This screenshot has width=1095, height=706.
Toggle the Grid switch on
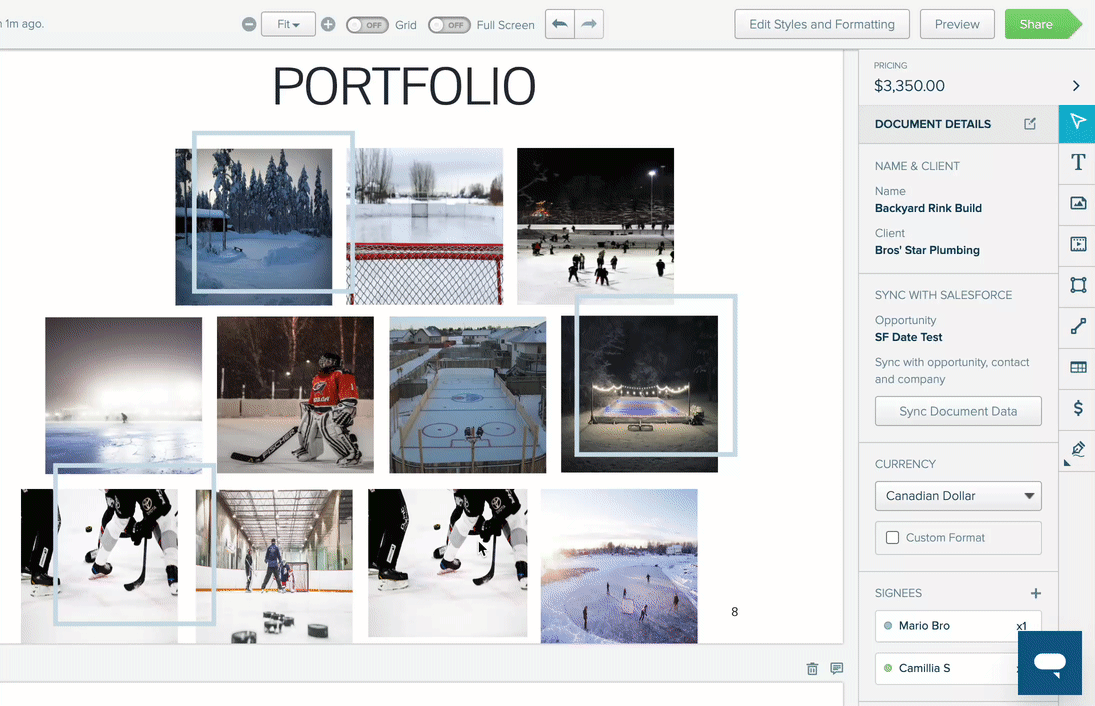click(367, 25)
